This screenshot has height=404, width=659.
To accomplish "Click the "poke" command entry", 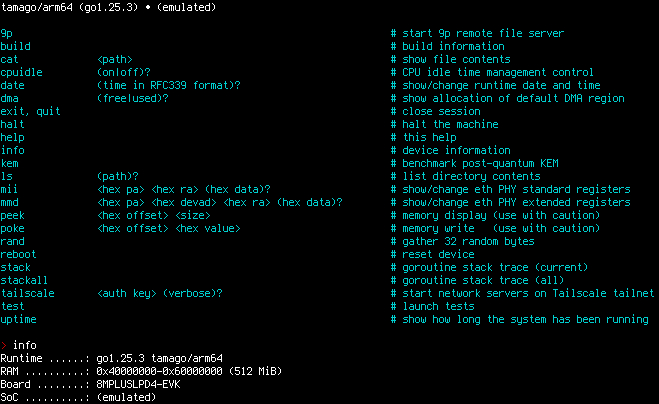I will coord(12,228).
